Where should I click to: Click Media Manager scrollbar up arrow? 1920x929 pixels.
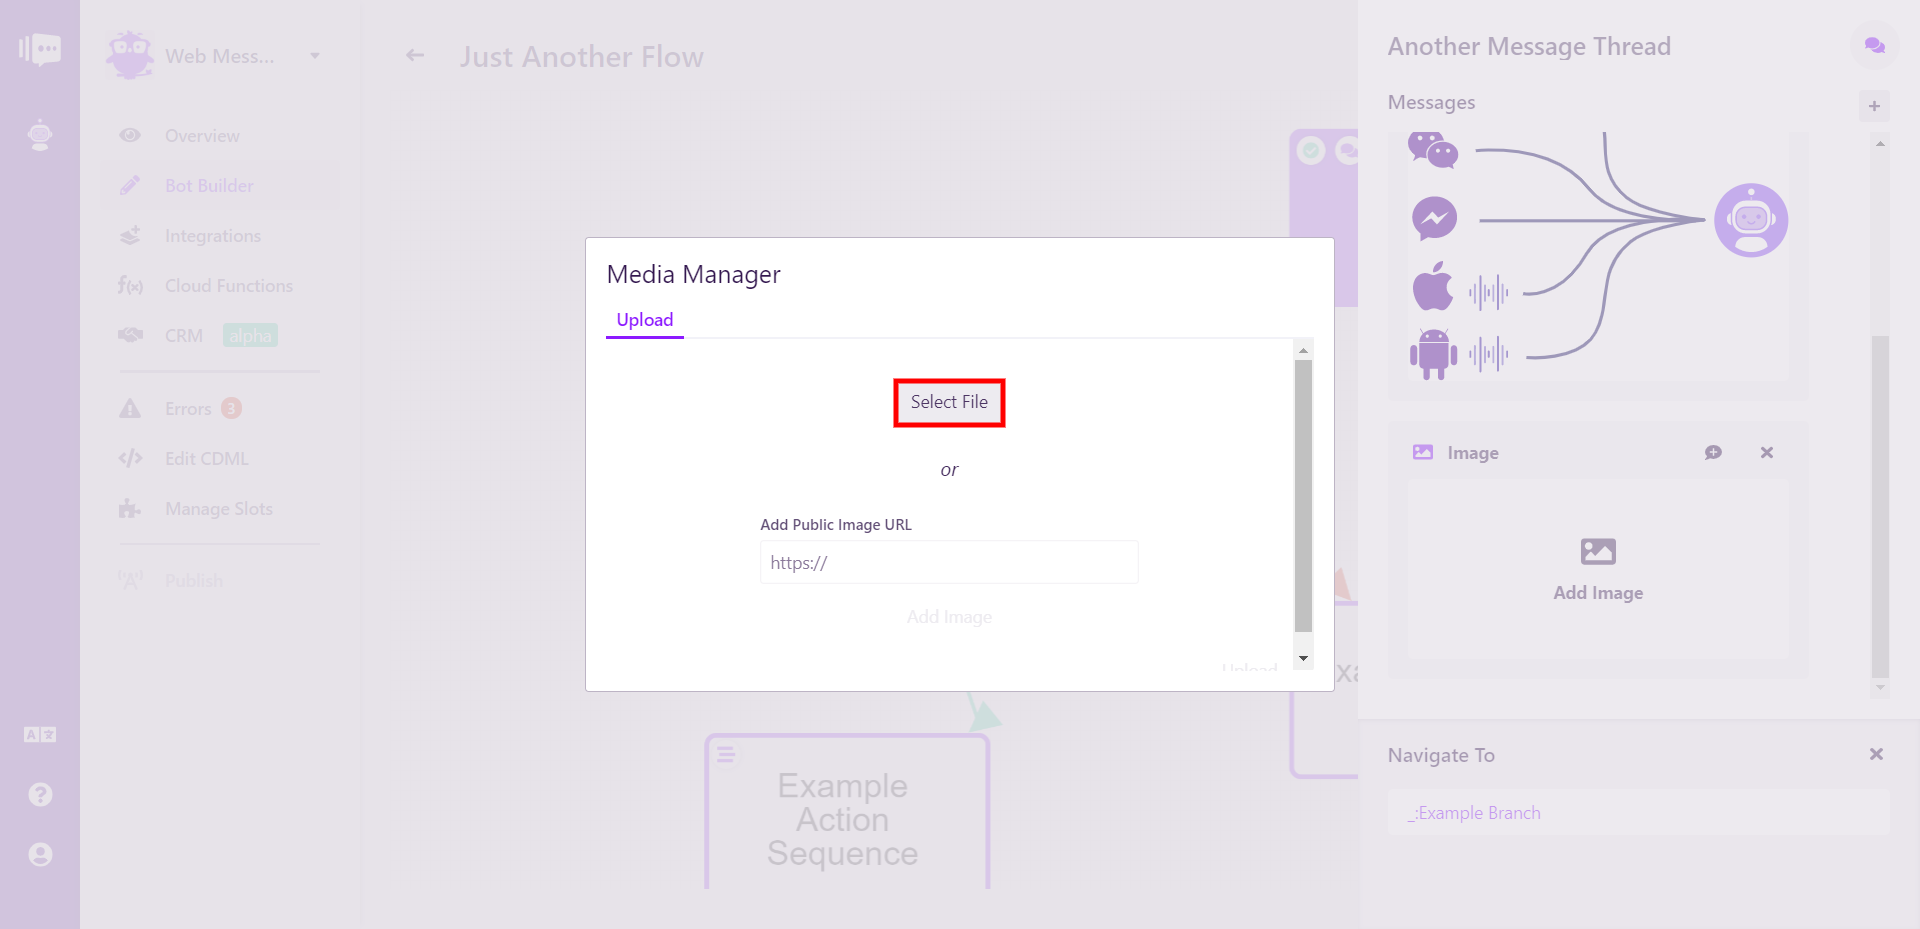(x=1303, y=350)
